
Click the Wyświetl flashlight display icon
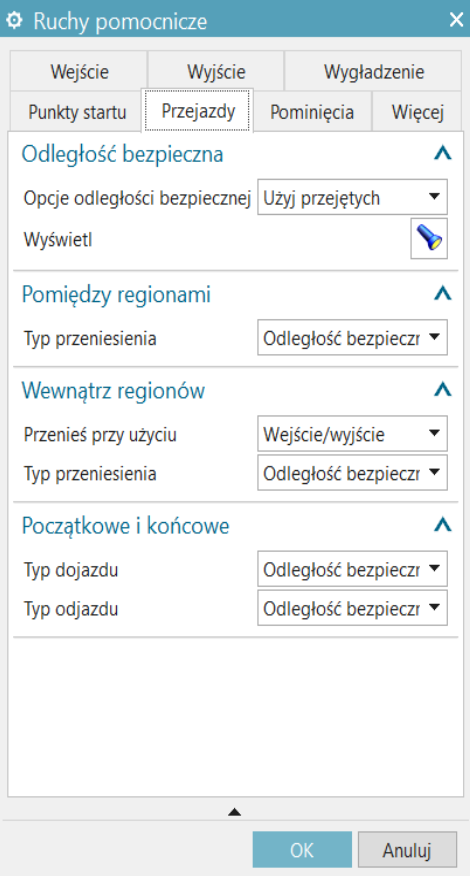tap(429, 239)
